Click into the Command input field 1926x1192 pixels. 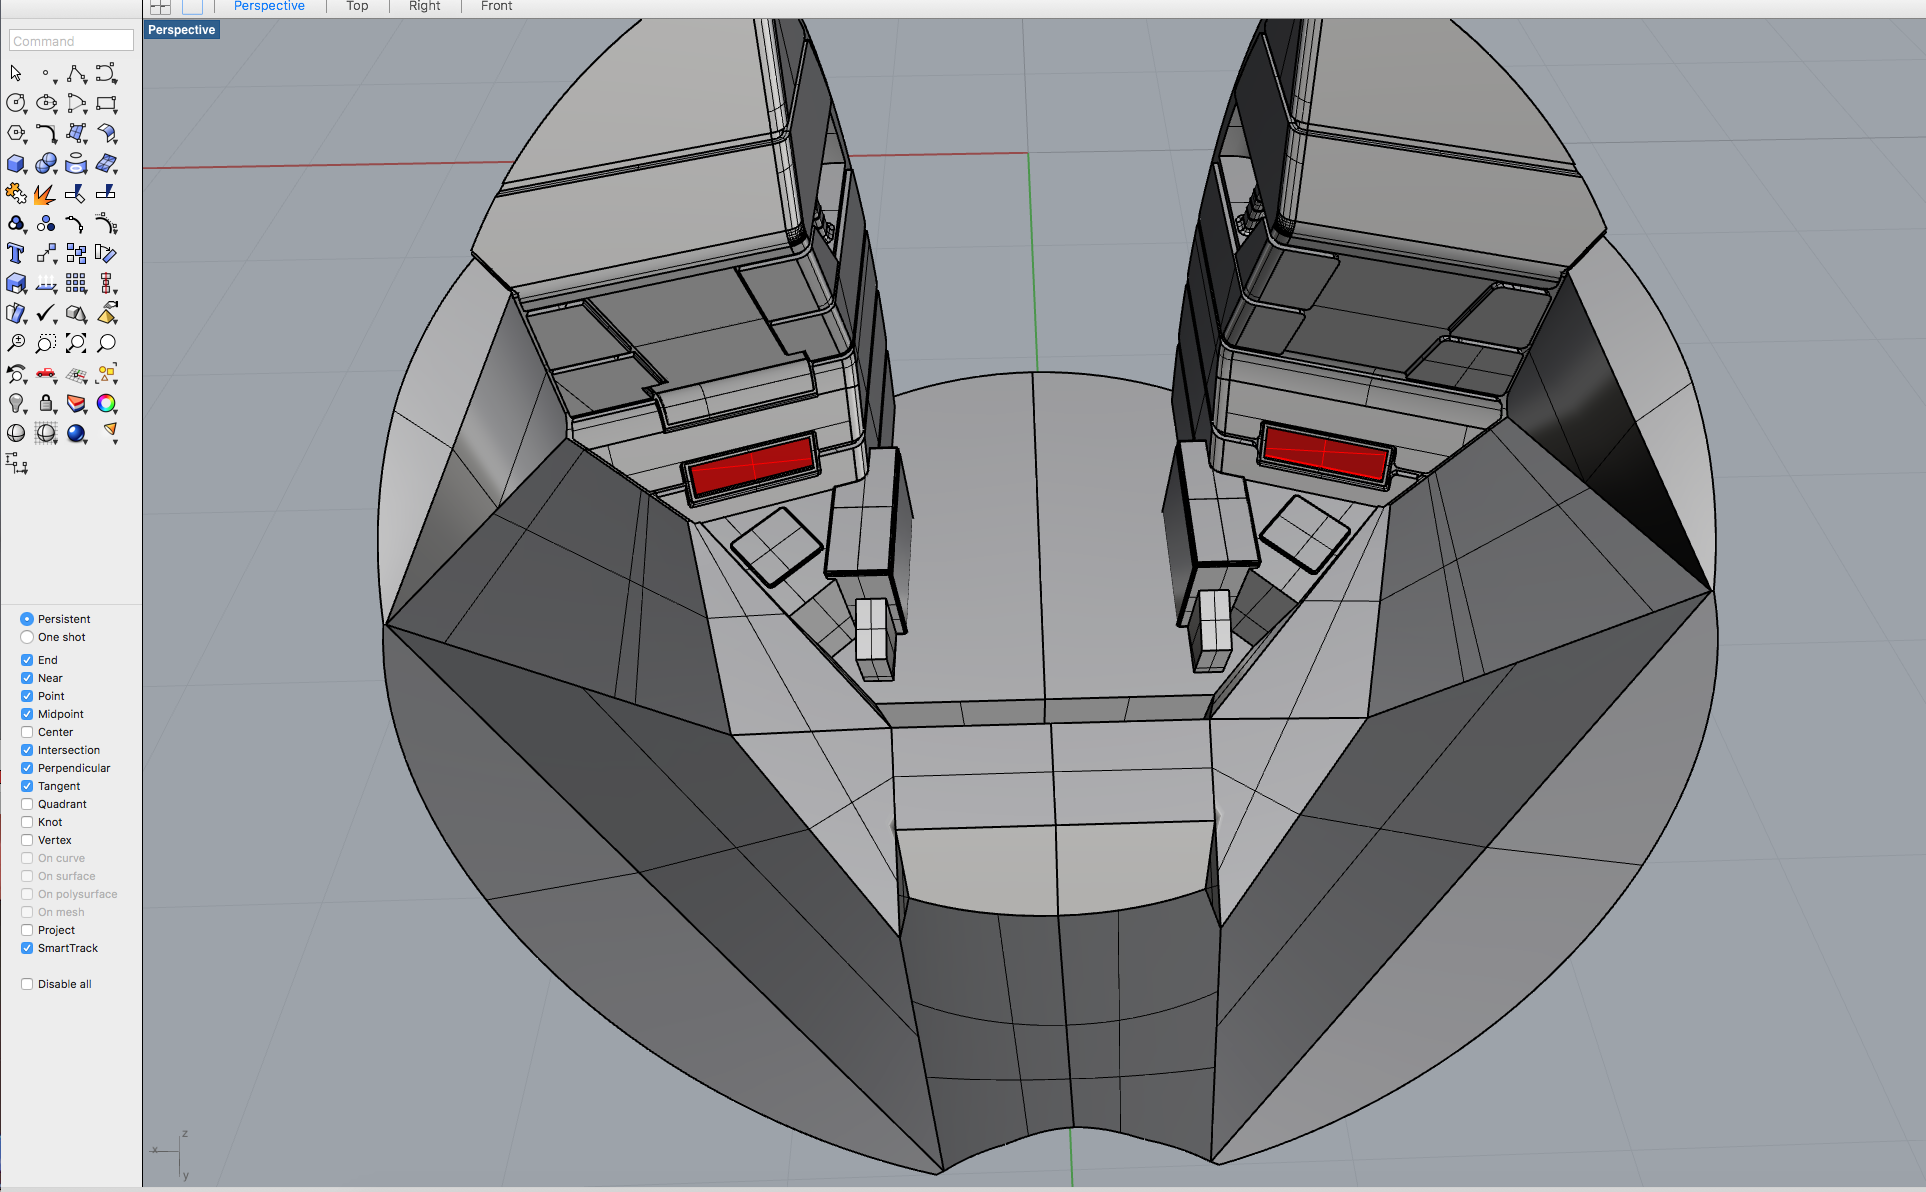pyautogui.click(x=71, y=41)
